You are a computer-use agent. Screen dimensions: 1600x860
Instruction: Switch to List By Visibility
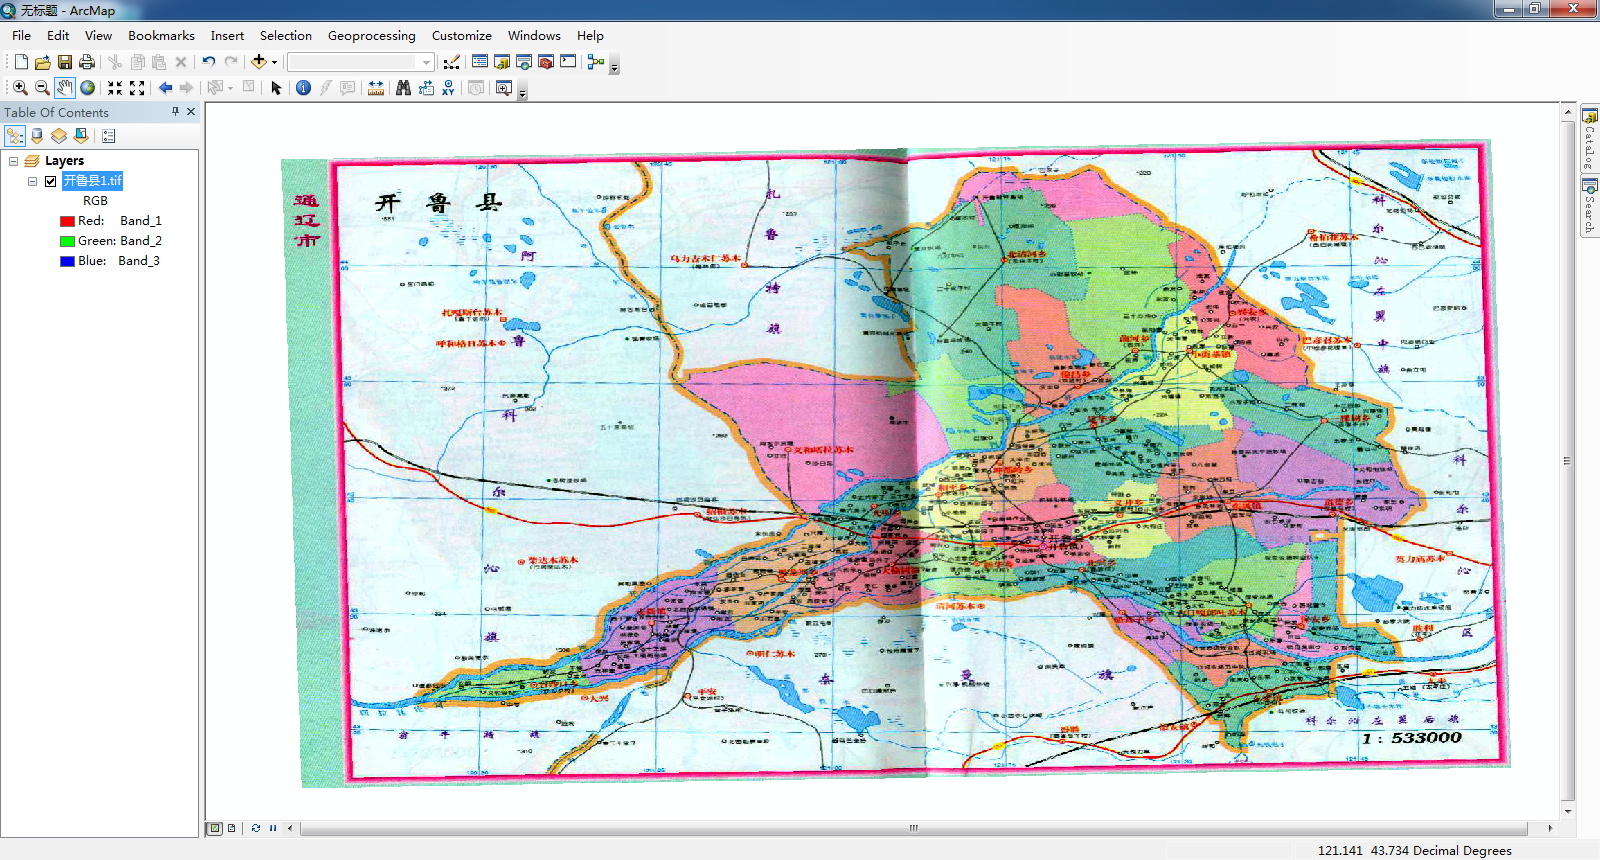click(59, 136)
